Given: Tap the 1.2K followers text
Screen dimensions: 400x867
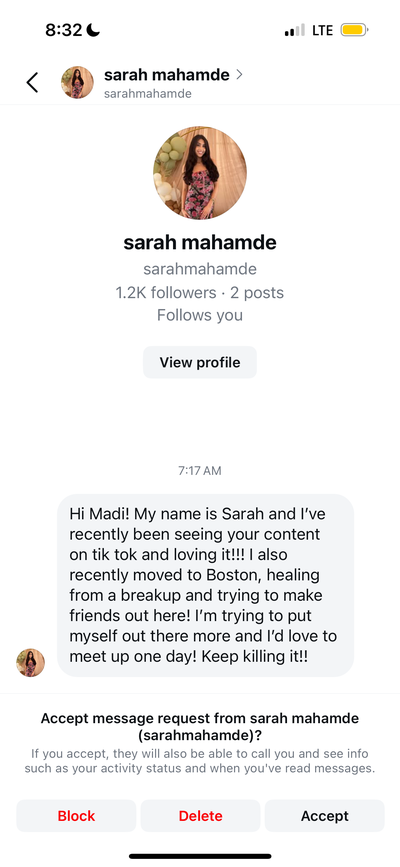Looking at the screenshot, I should click(165, 293).
